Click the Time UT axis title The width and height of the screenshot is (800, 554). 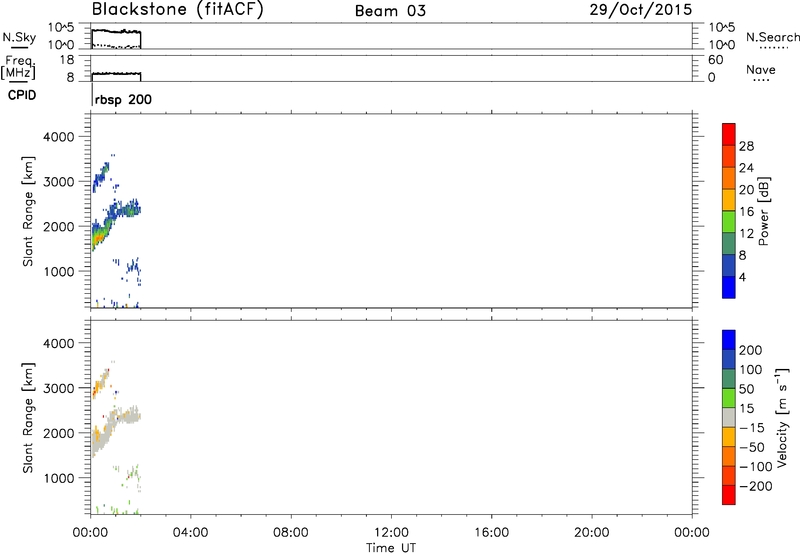click(391, 548)
